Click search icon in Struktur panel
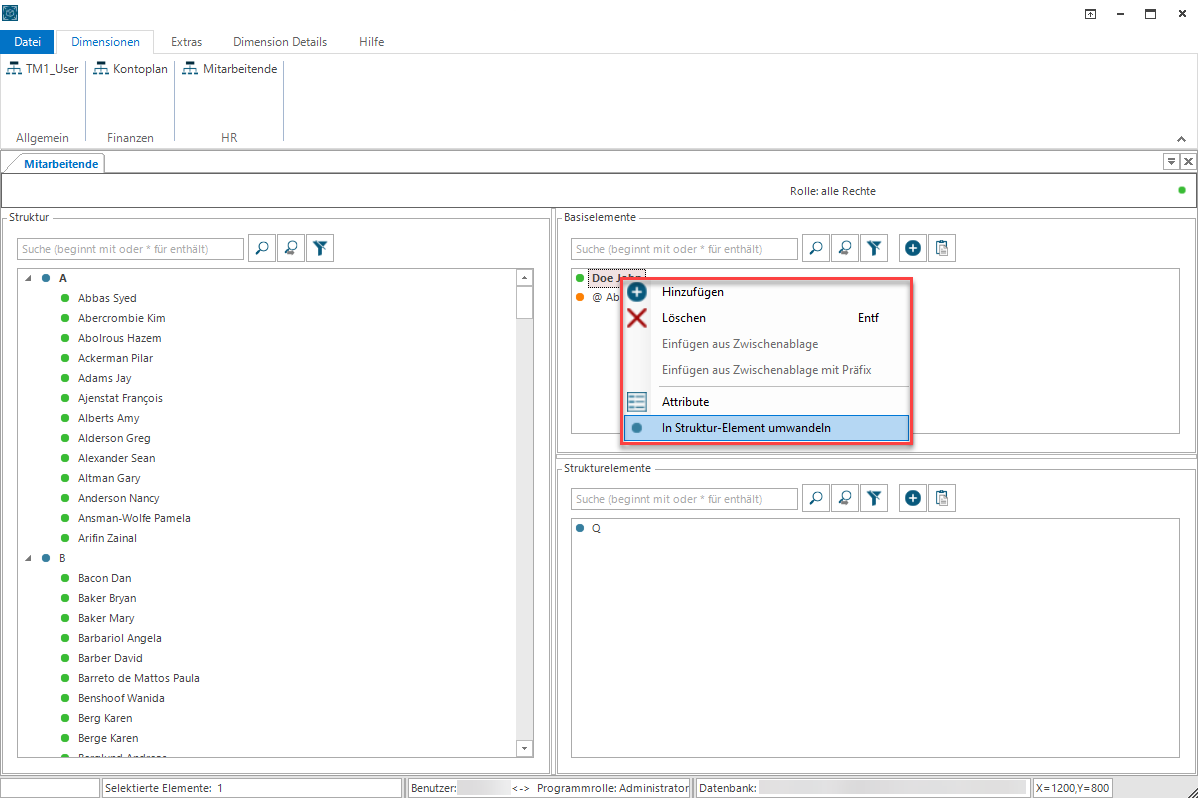 pos(262,248)
